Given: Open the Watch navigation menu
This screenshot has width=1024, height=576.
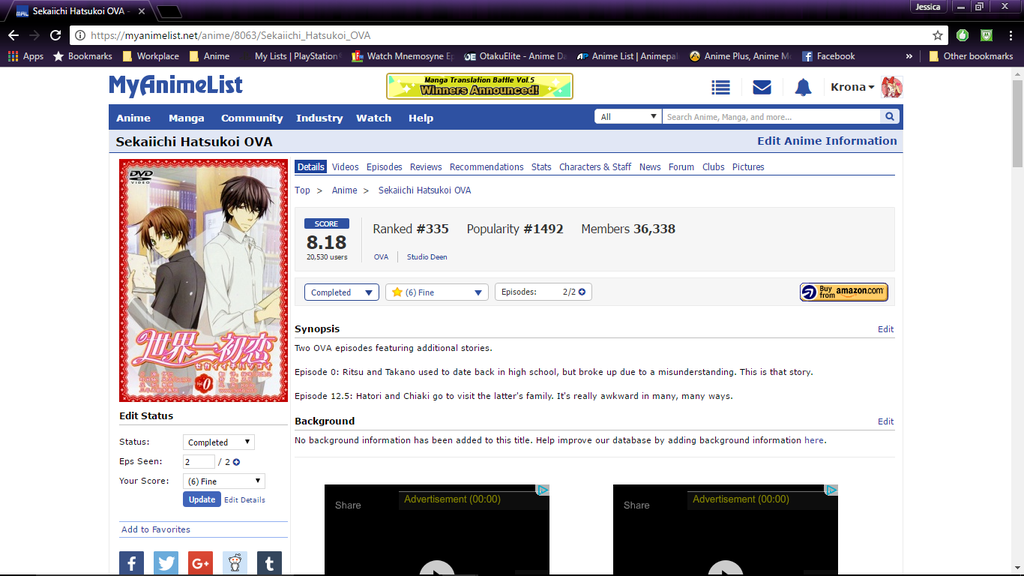Looking at the screenshot, I should 374,118.
